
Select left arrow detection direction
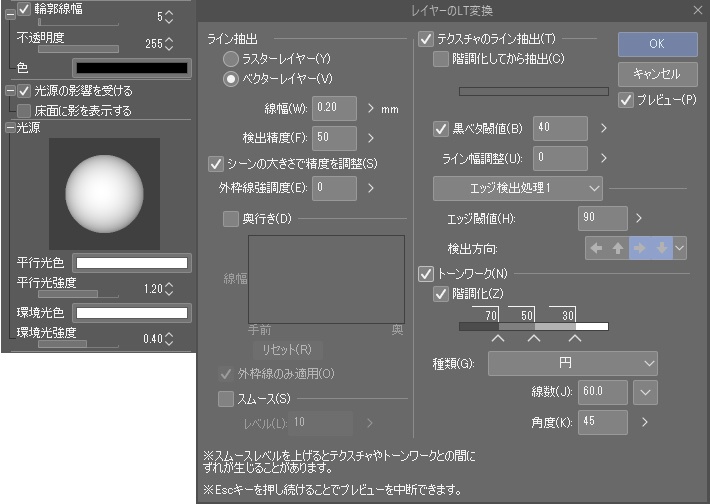(596, 248)
